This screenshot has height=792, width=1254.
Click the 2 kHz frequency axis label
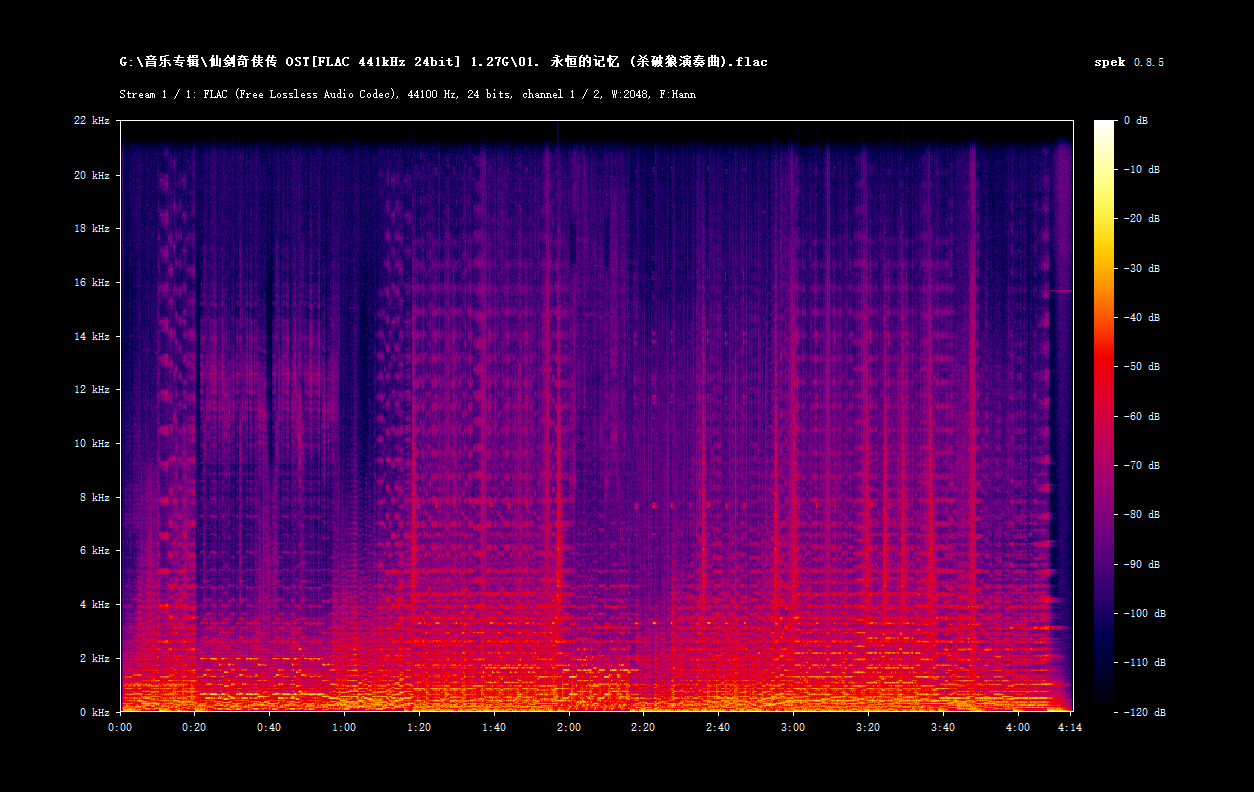coord(96,658)
